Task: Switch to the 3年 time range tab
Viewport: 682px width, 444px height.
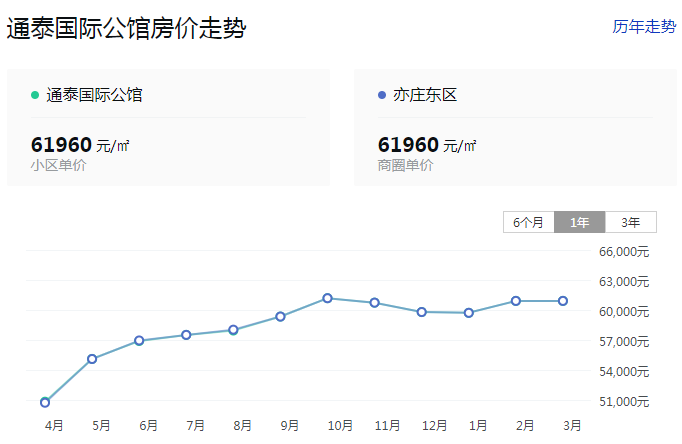Action: pyautogui.click(x=630, y=222)
